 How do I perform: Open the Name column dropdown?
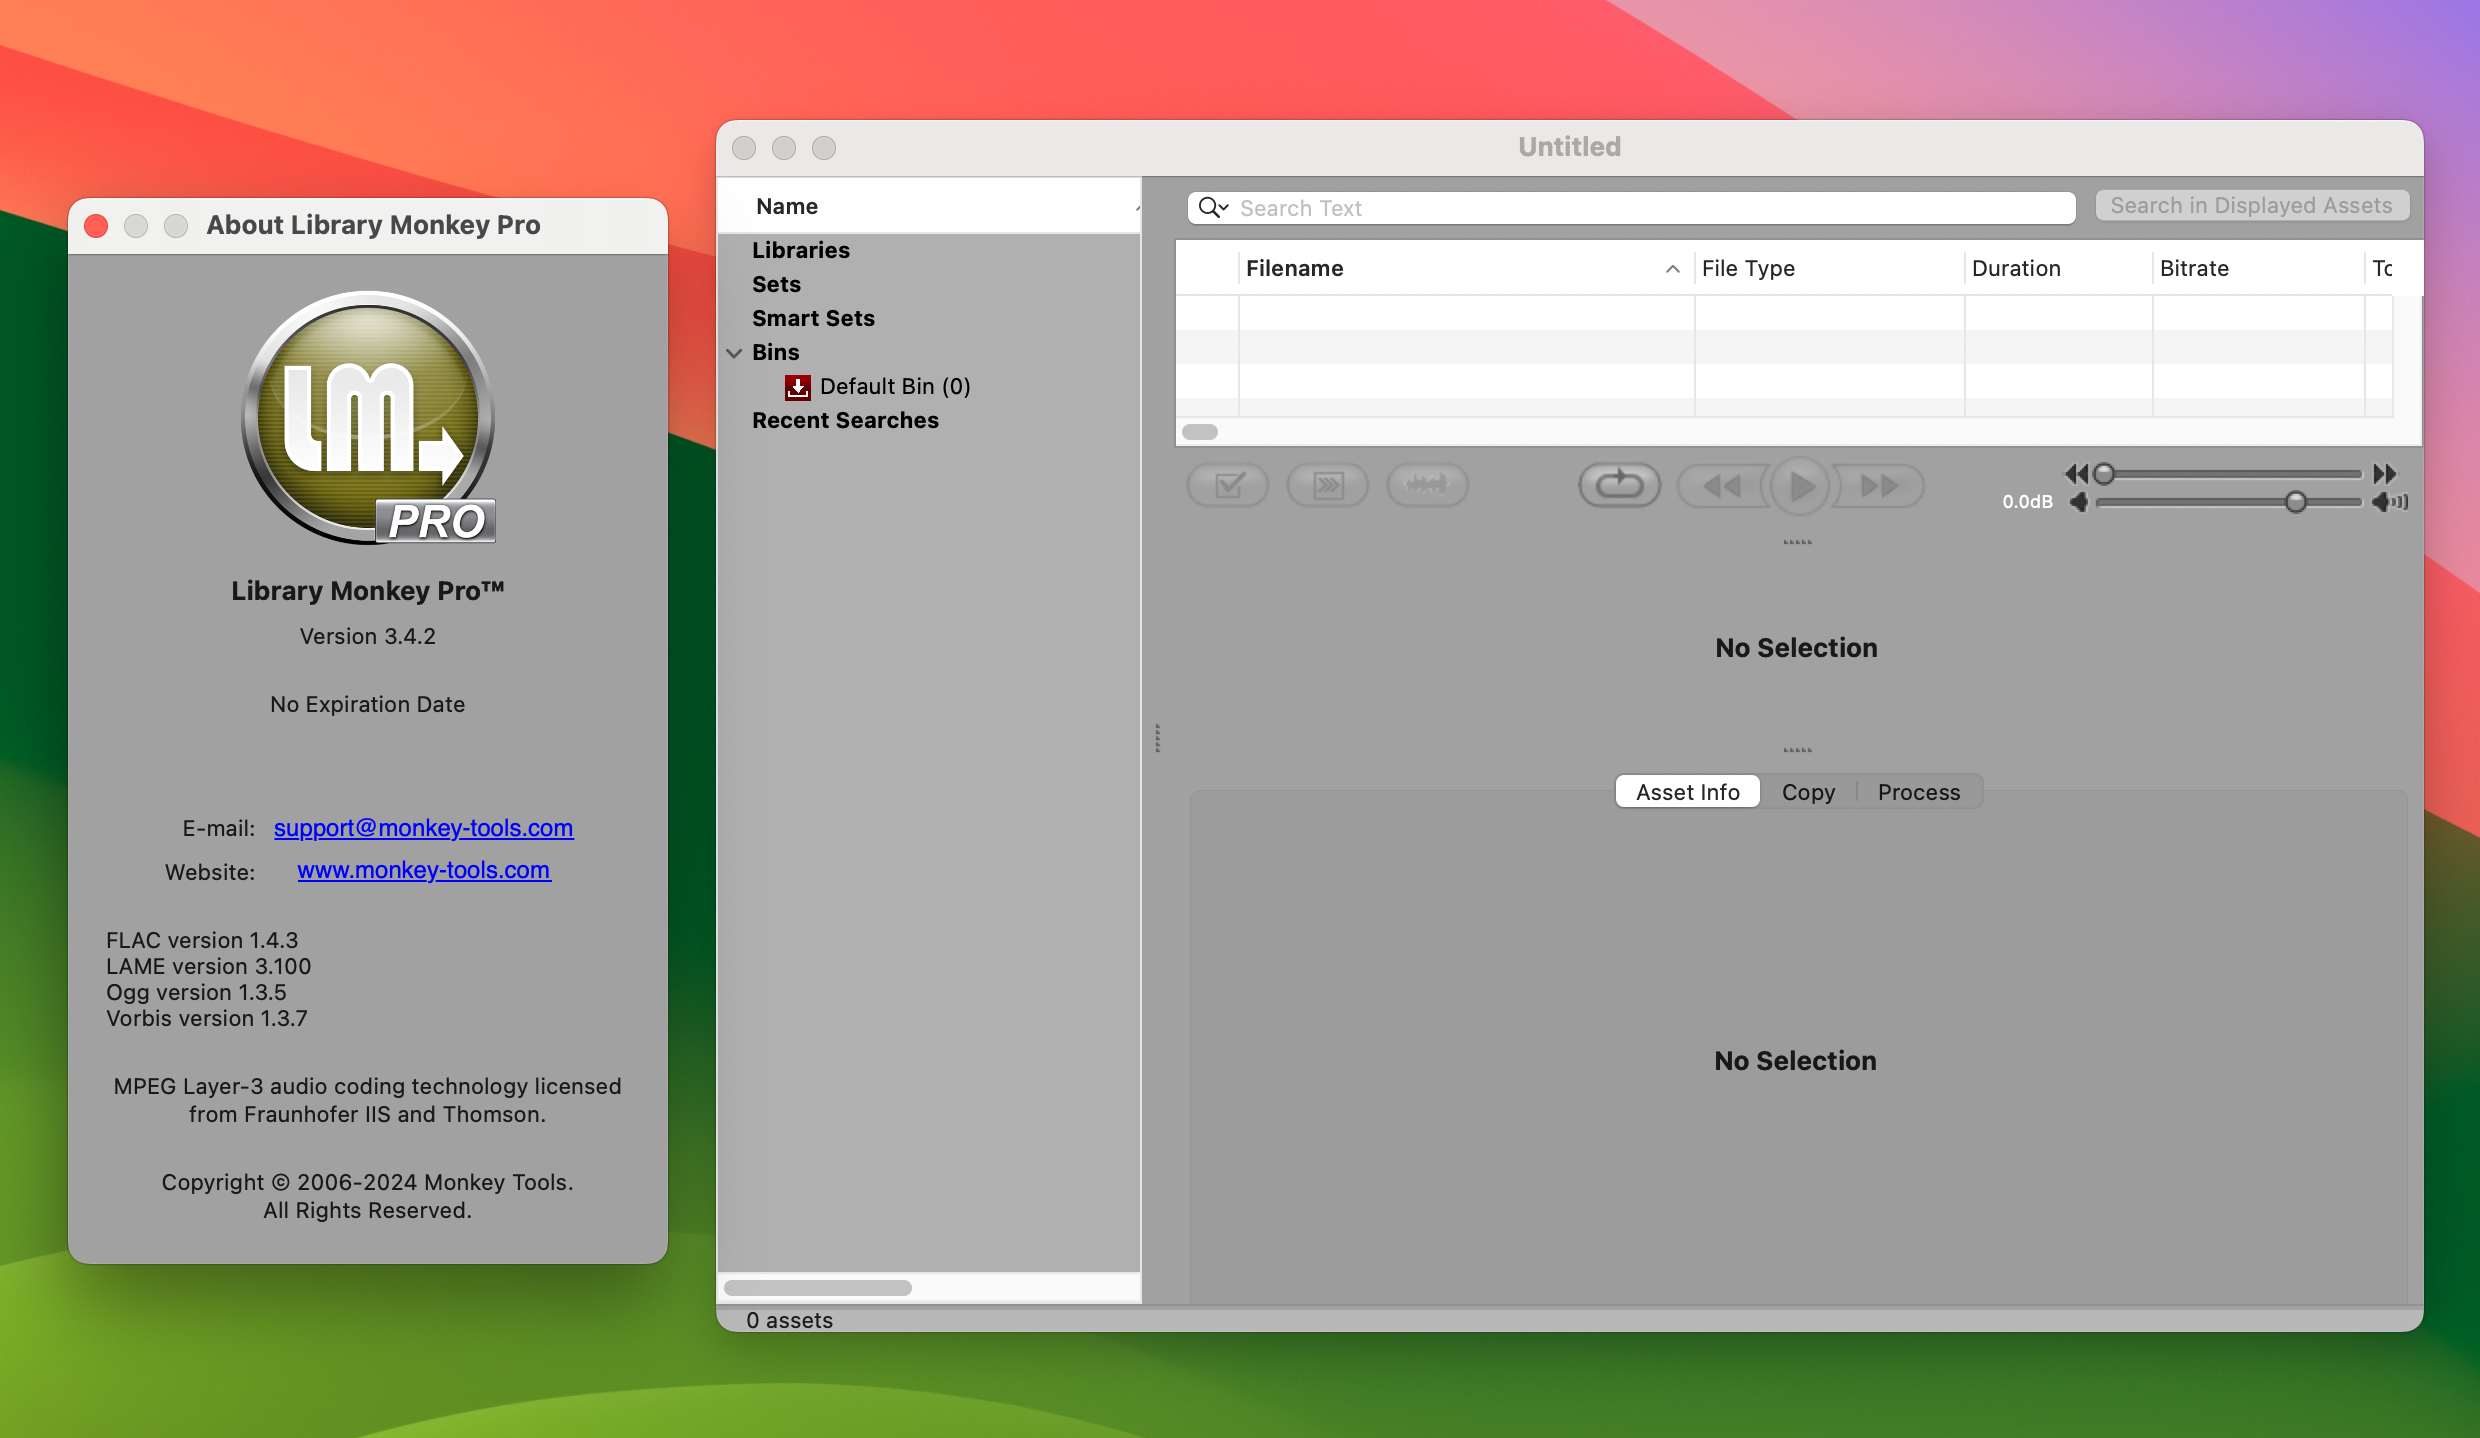click(x=1133, y=206)
